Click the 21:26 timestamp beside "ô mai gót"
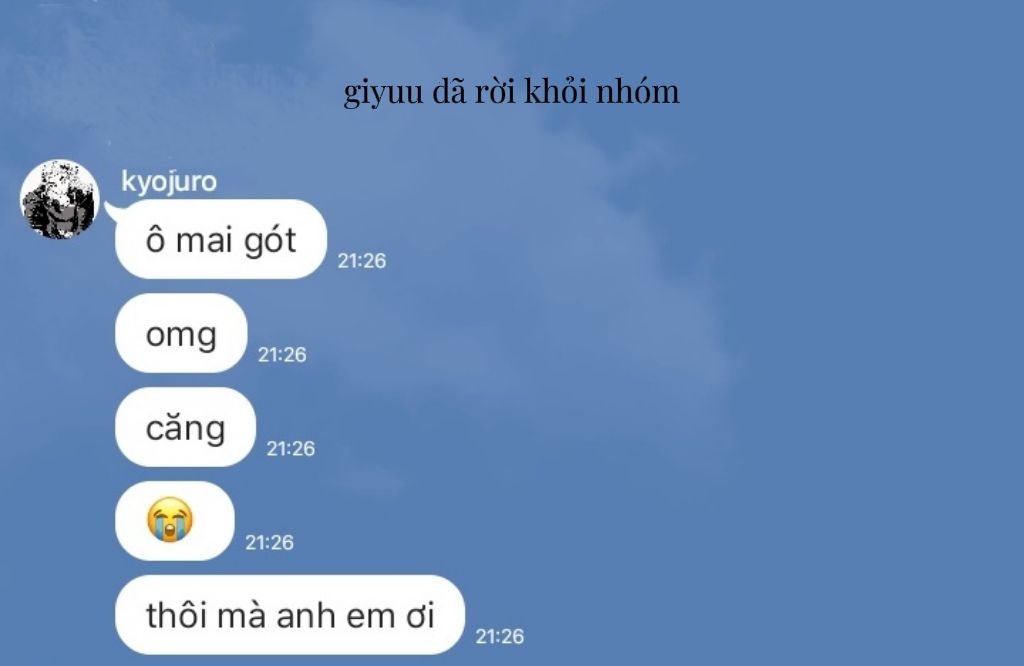Screen dimensions: 1024x666 pos(362,261)
